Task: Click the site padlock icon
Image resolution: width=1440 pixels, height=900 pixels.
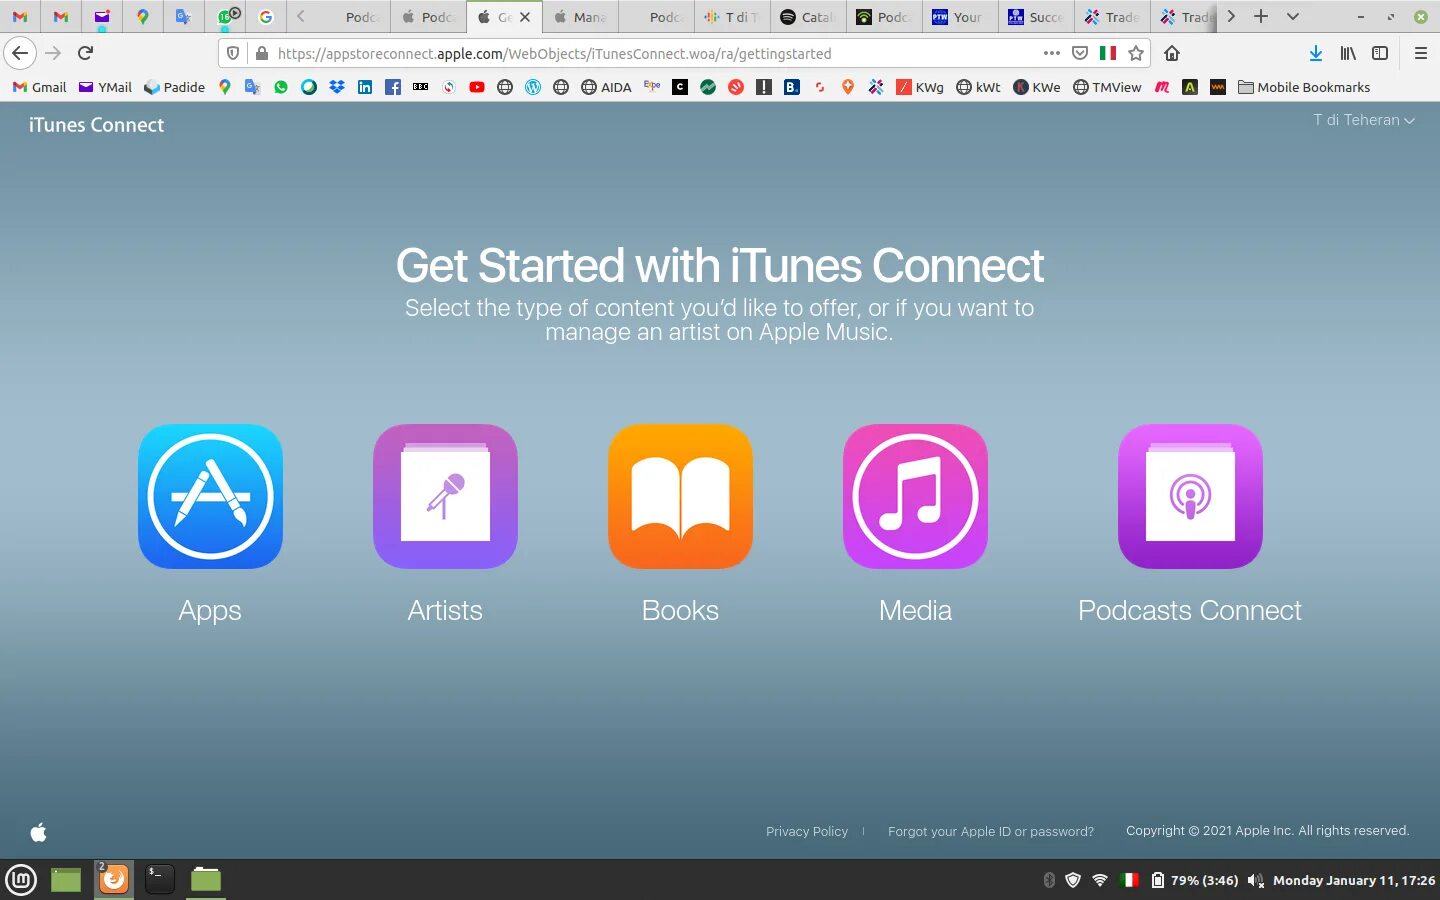Action: click(261, 53)
